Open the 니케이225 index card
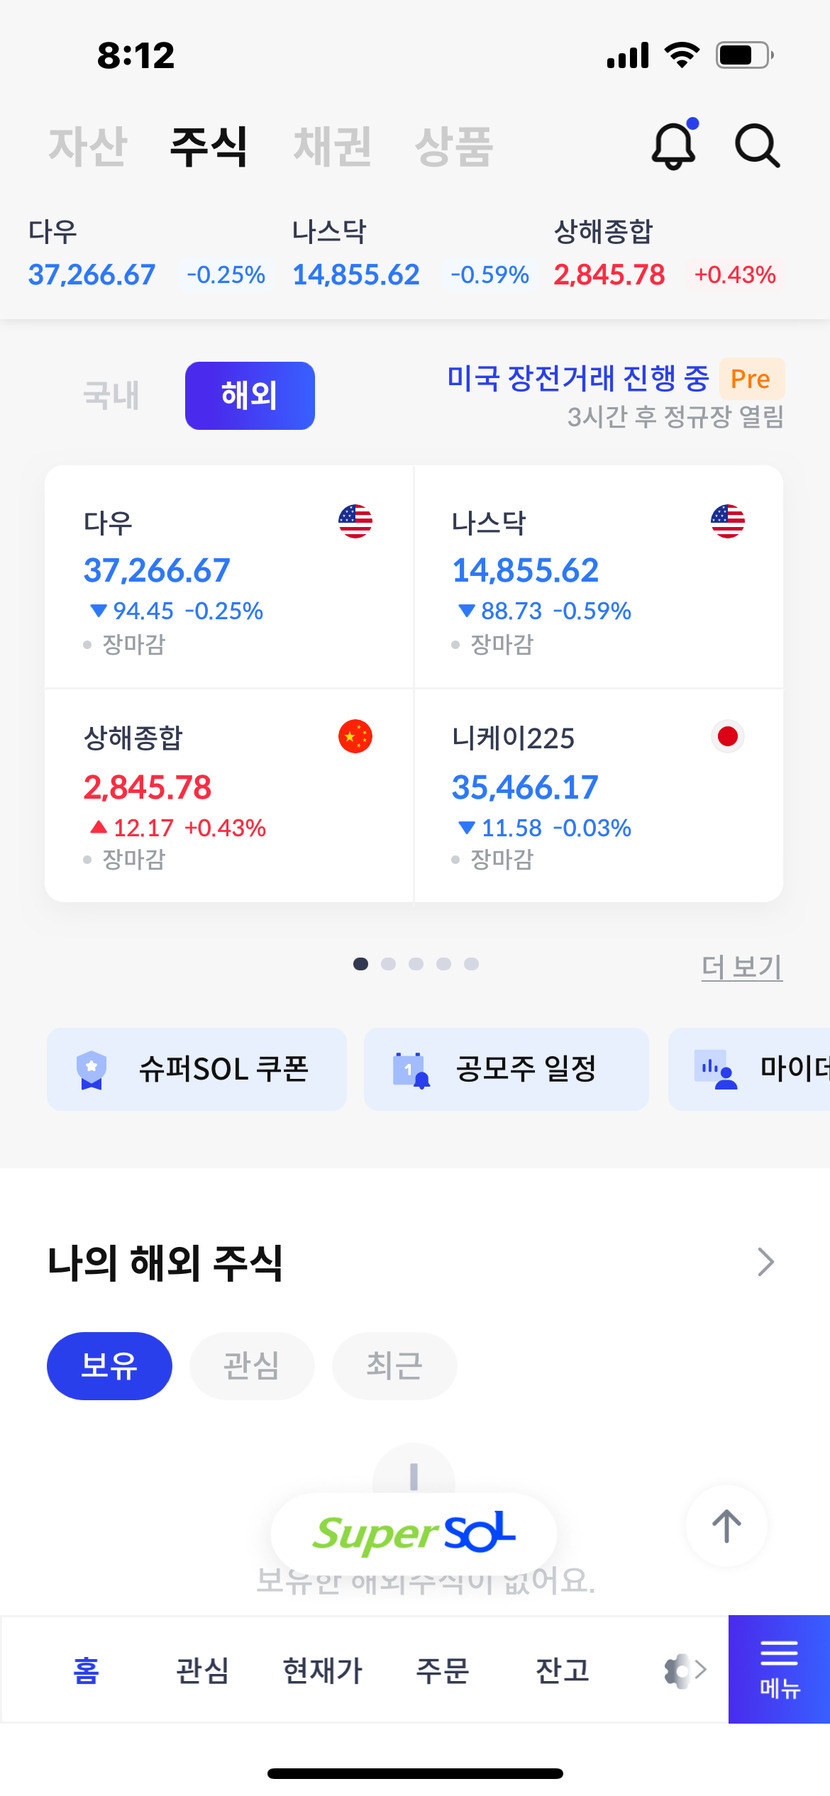Image resolution: width=830 pixels, height=1796 pixels. [598, 795]
